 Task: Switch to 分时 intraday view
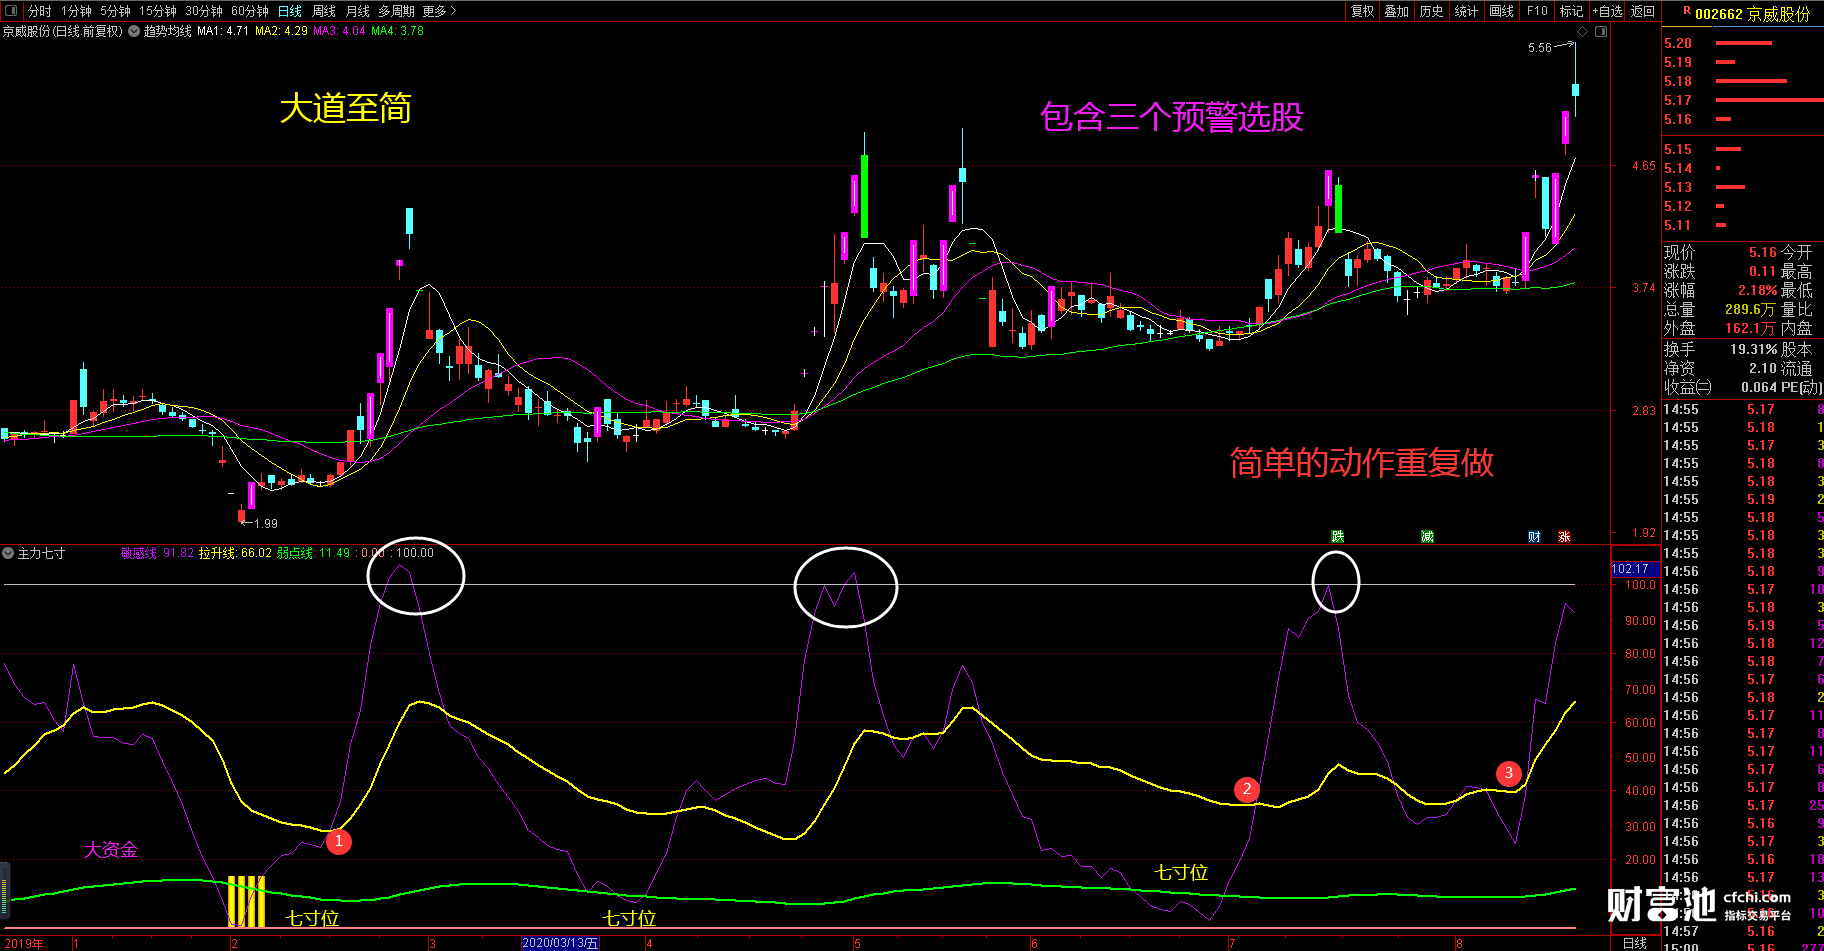(39, 11)
